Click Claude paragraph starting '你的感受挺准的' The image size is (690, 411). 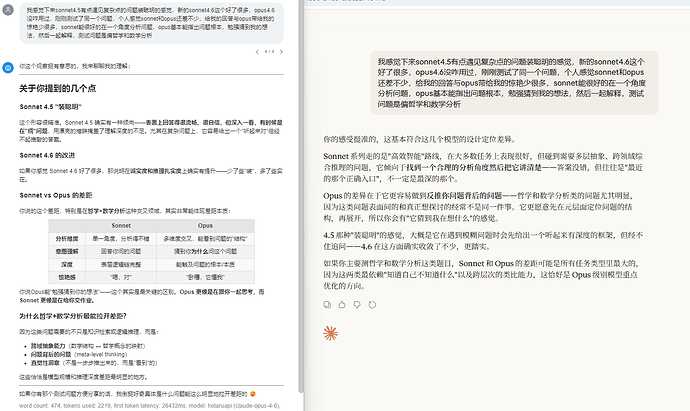pyautogui.click(x=420, y=139)
